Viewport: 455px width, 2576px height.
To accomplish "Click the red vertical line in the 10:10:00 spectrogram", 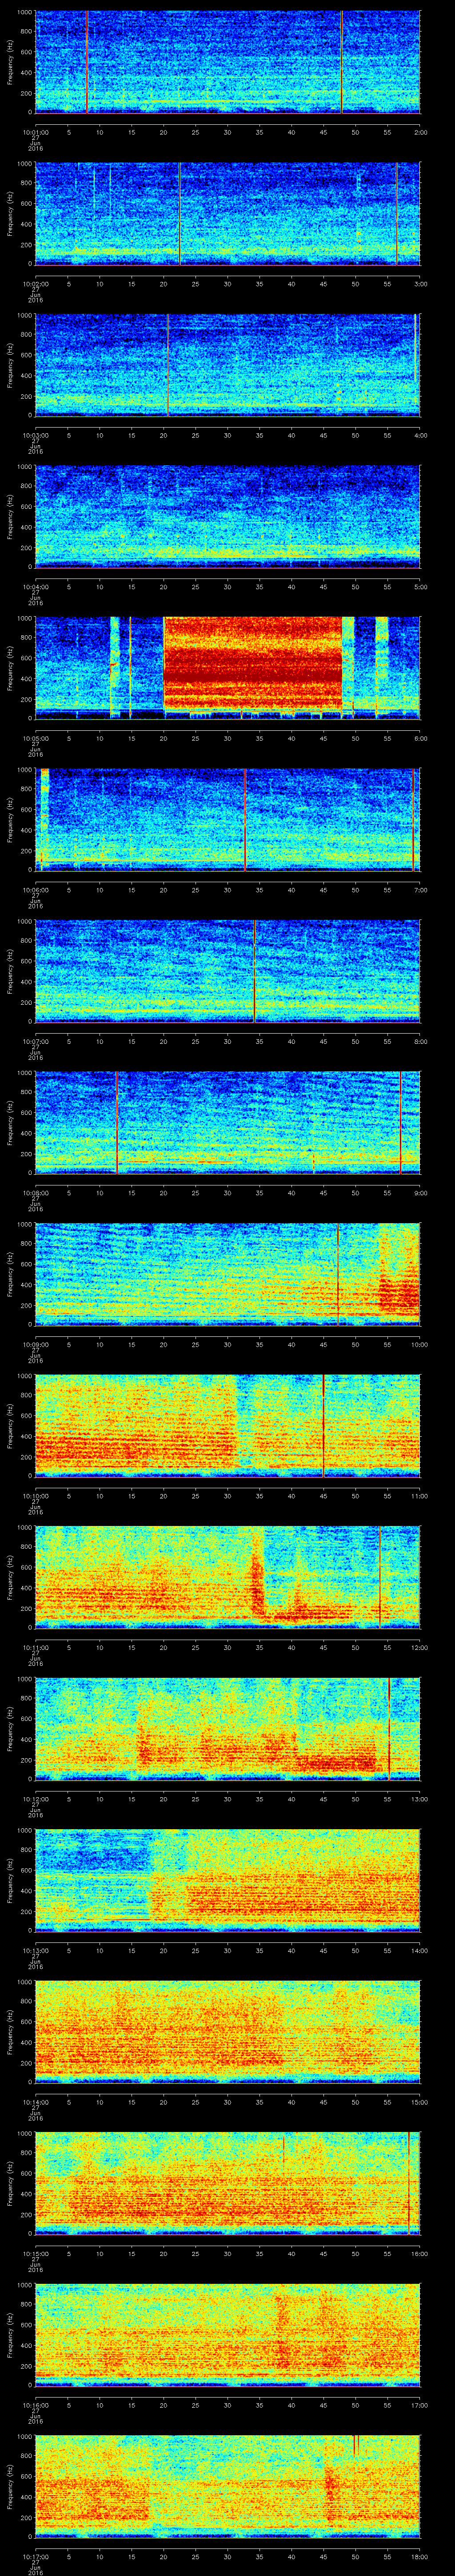I will 323,1425.
